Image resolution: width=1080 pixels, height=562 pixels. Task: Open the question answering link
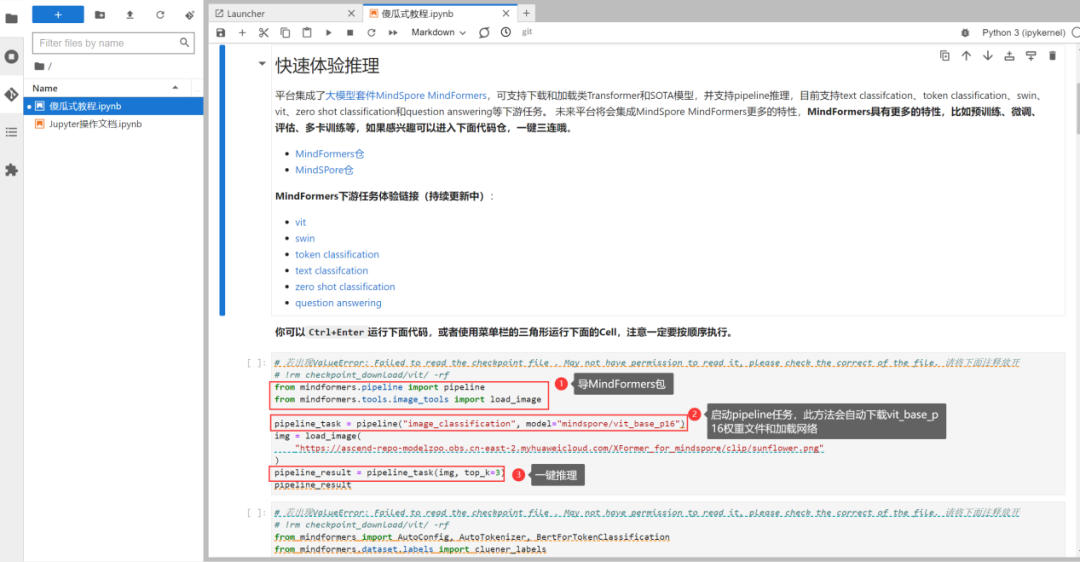[x=338, y=303]
